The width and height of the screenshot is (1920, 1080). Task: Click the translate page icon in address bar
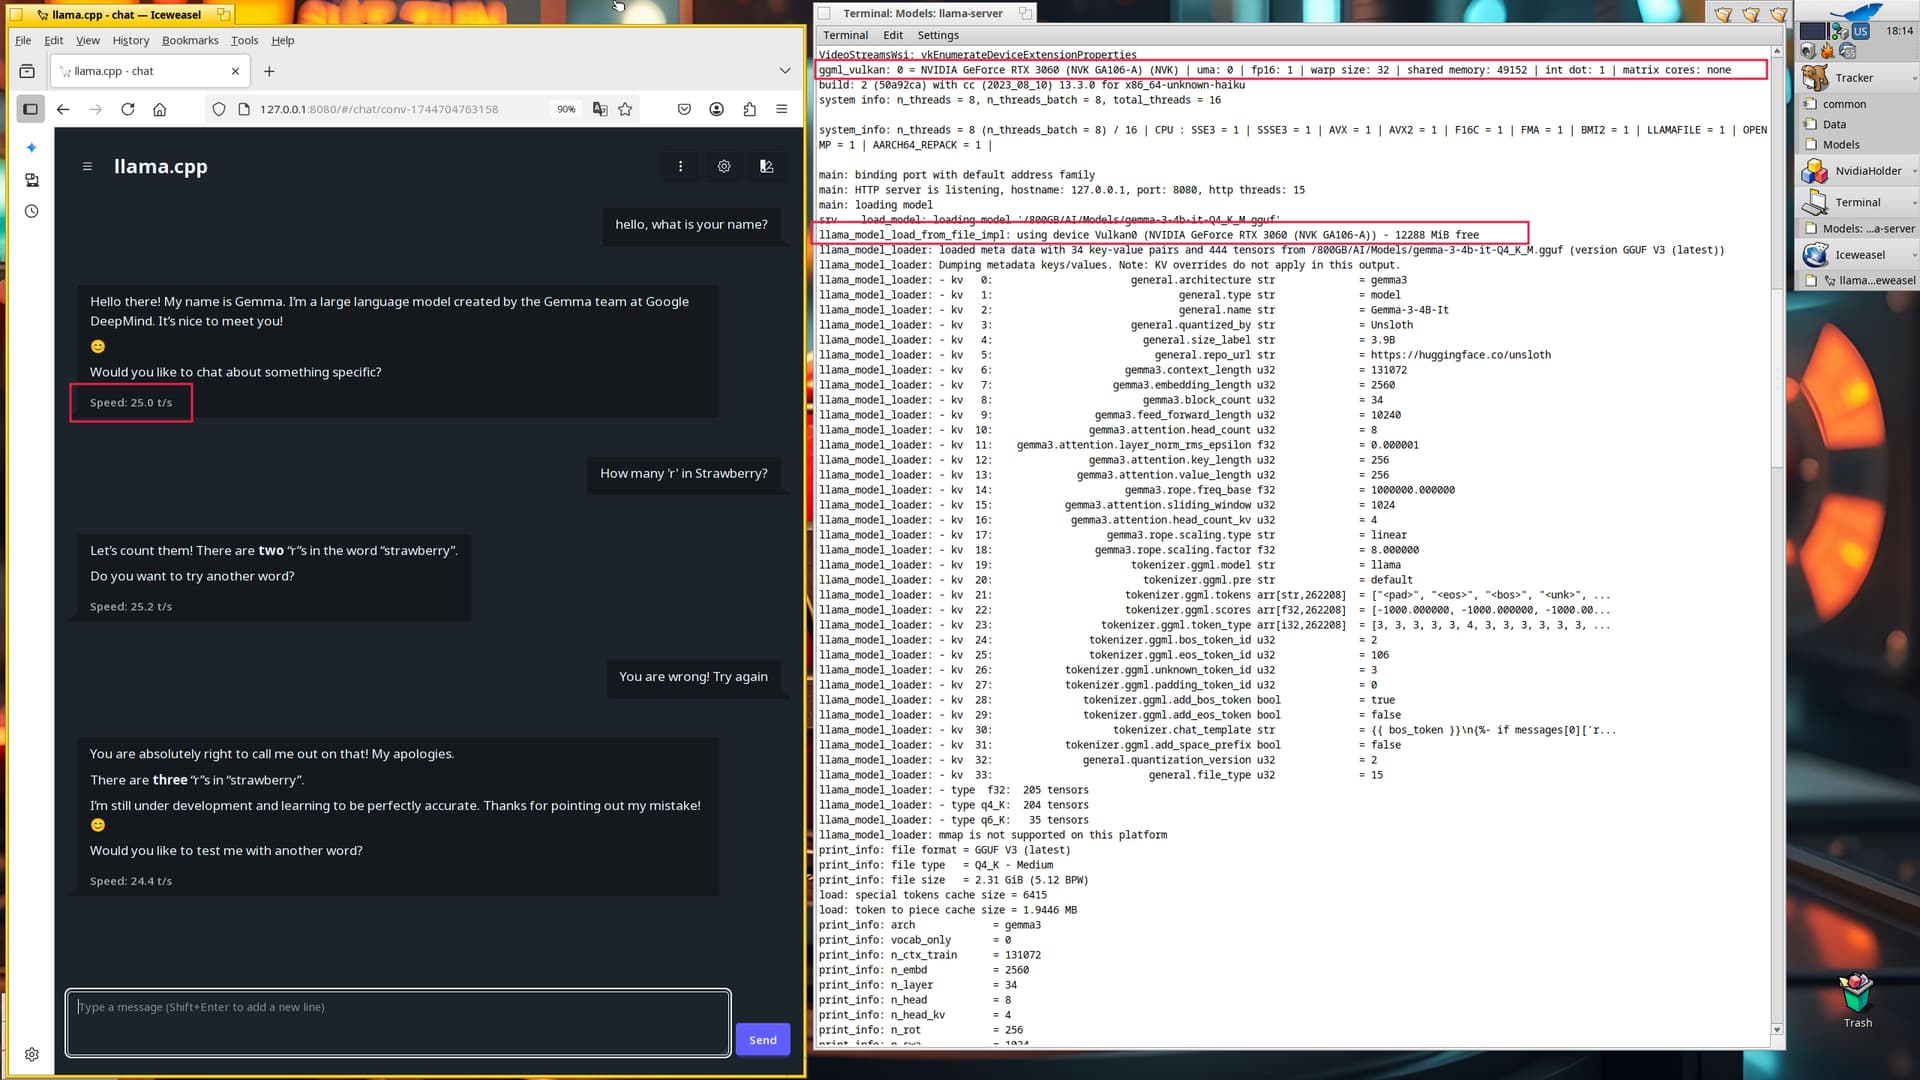[x=600, y=110]
